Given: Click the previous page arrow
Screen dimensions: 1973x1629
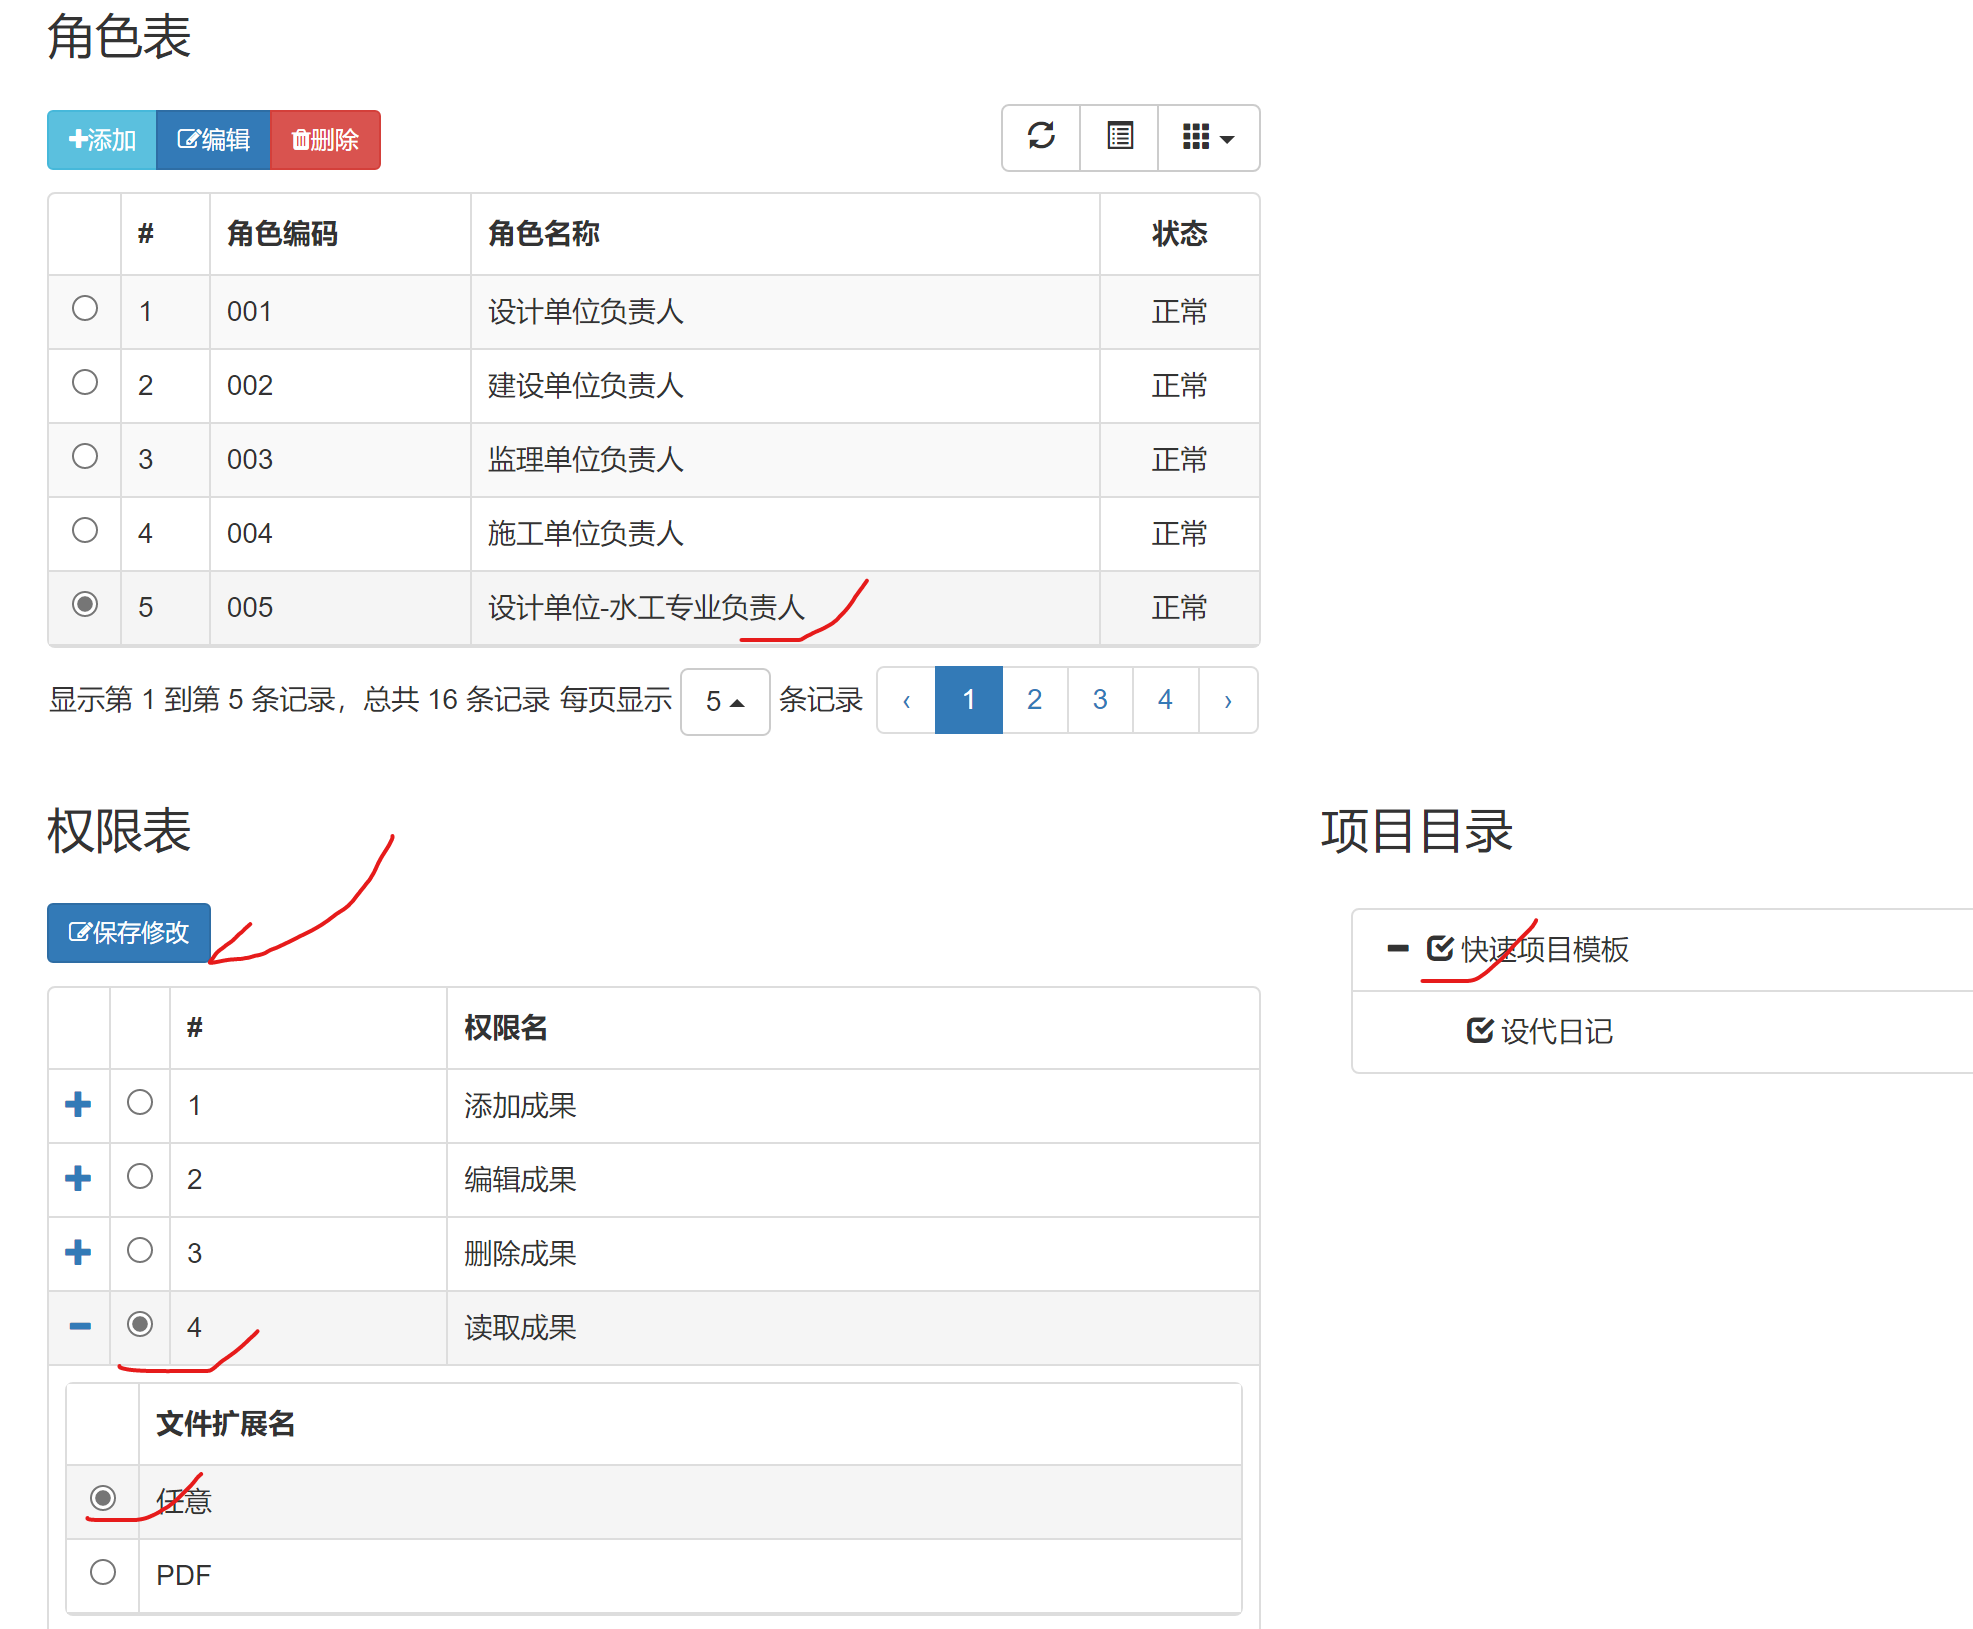Looking at the screenshot, I should (x=906, y=700).
